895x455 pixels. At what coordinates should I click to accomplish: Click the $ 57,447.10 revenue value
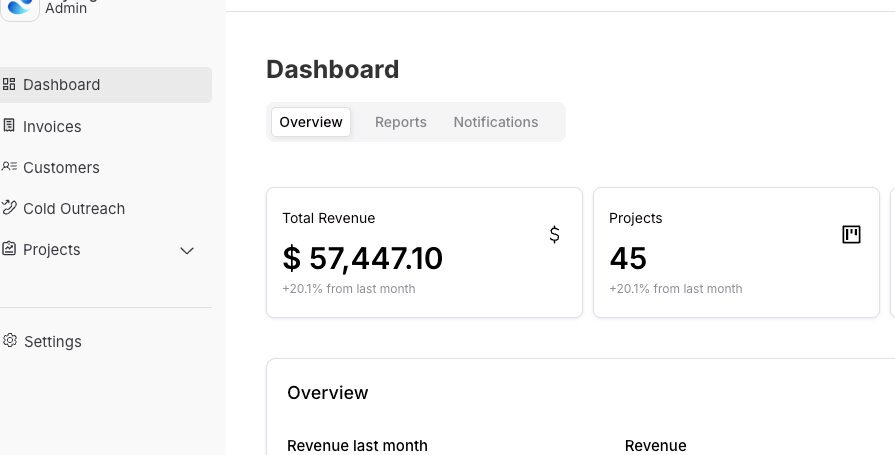coord(362,258)
